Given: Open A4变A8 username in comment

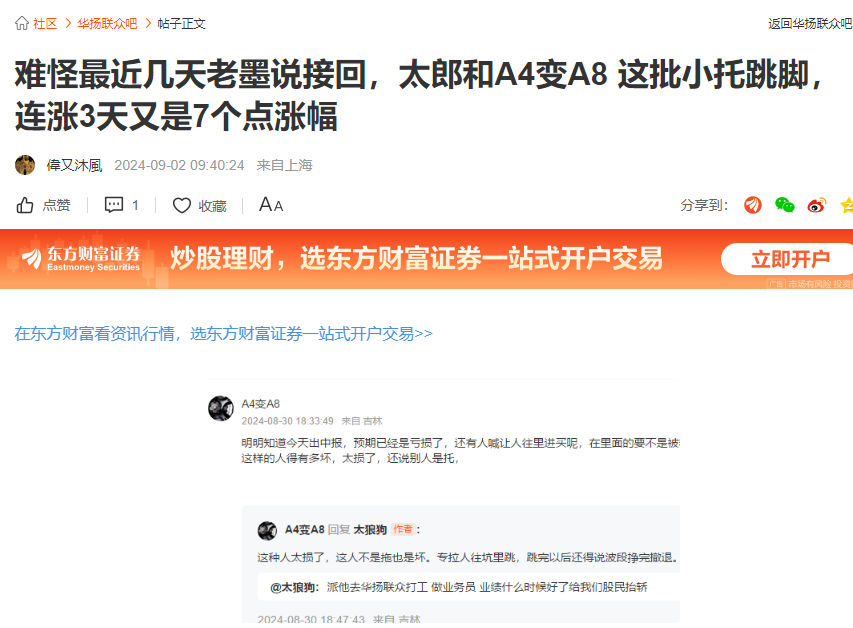Looking at the screenshot, I should [261, 404].
